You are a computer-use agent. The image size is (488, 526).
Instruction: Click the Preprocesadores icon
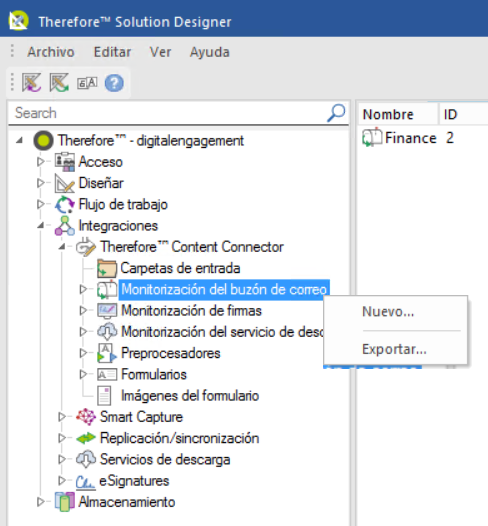(107, 353)
